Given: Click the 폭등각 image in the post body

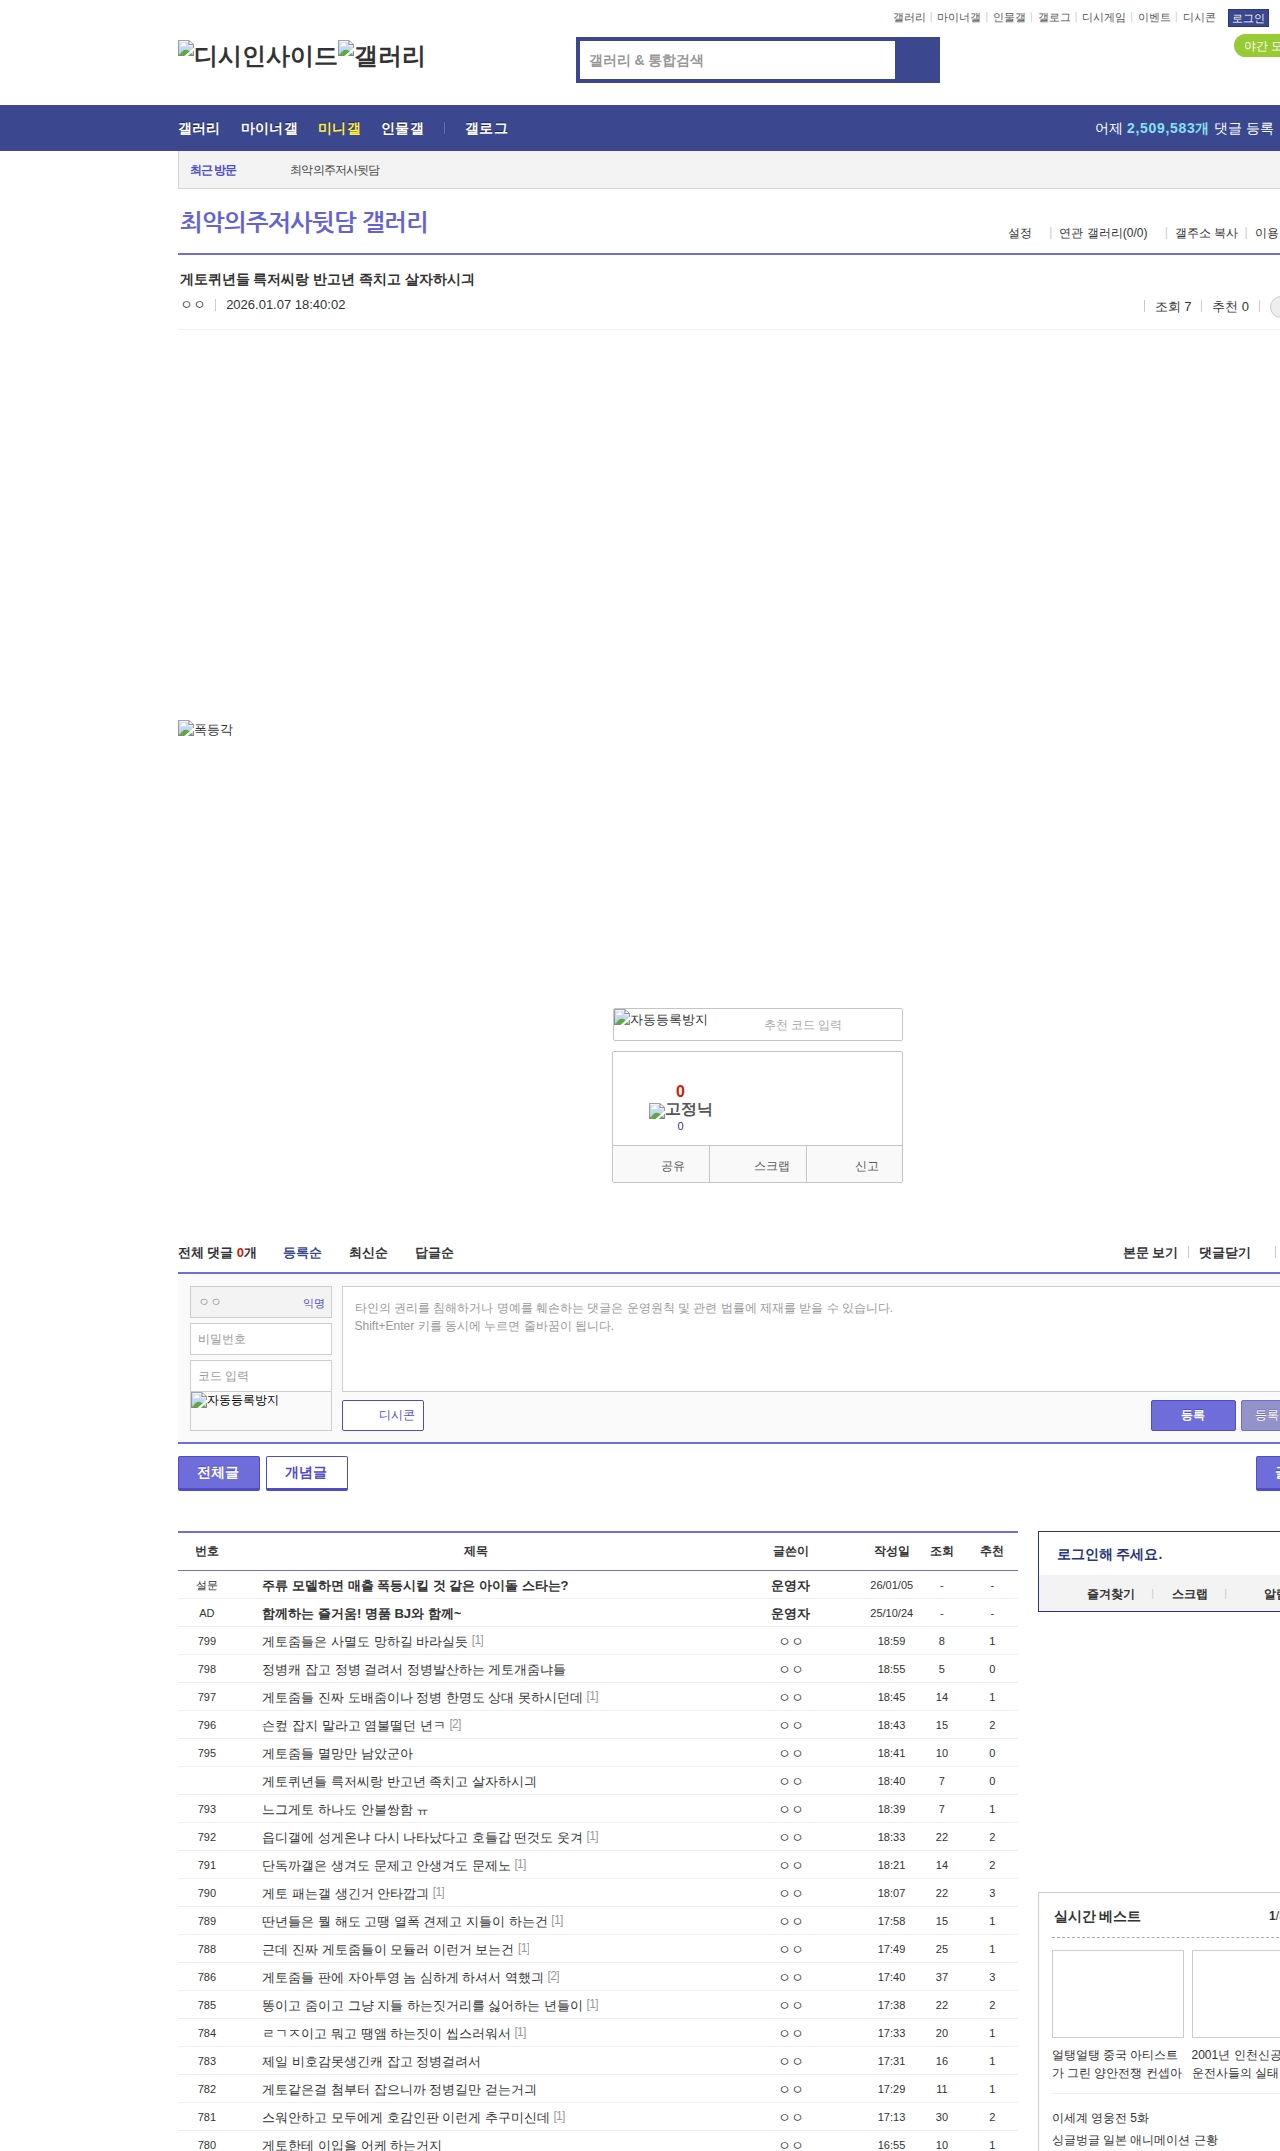Looking at the screenshot, I should click(205, 729).
